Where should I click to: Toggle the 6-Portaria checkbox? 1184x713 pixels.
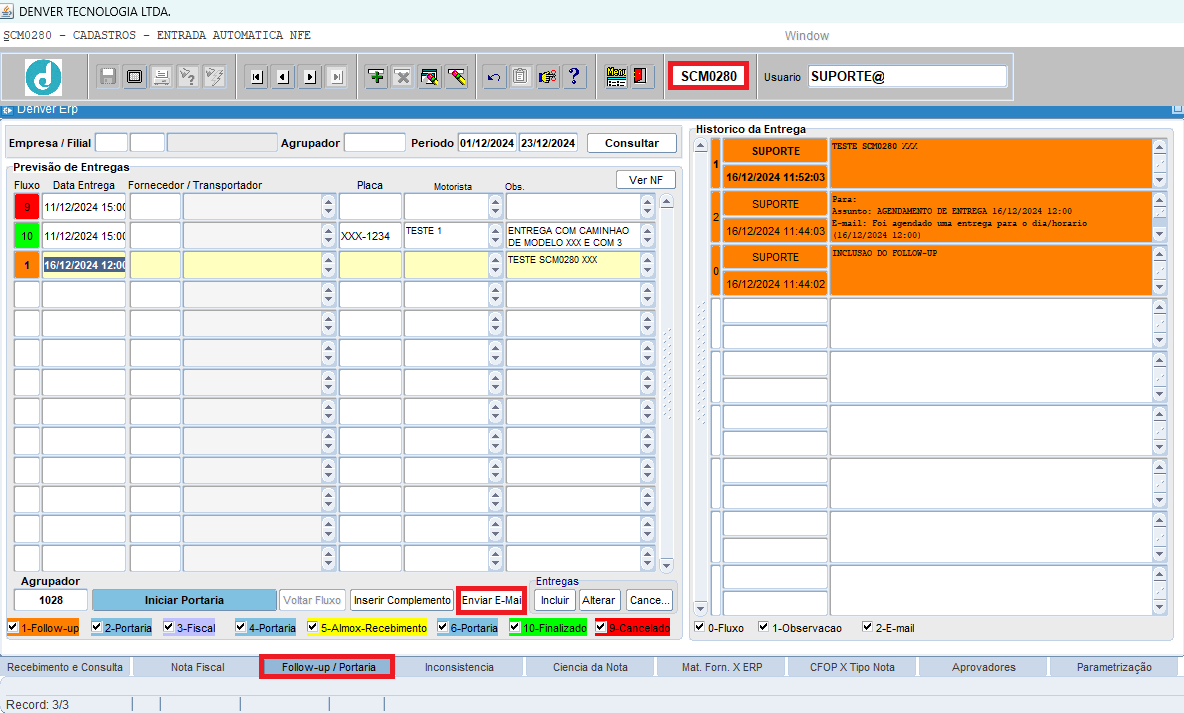click(x=442, y=627)
